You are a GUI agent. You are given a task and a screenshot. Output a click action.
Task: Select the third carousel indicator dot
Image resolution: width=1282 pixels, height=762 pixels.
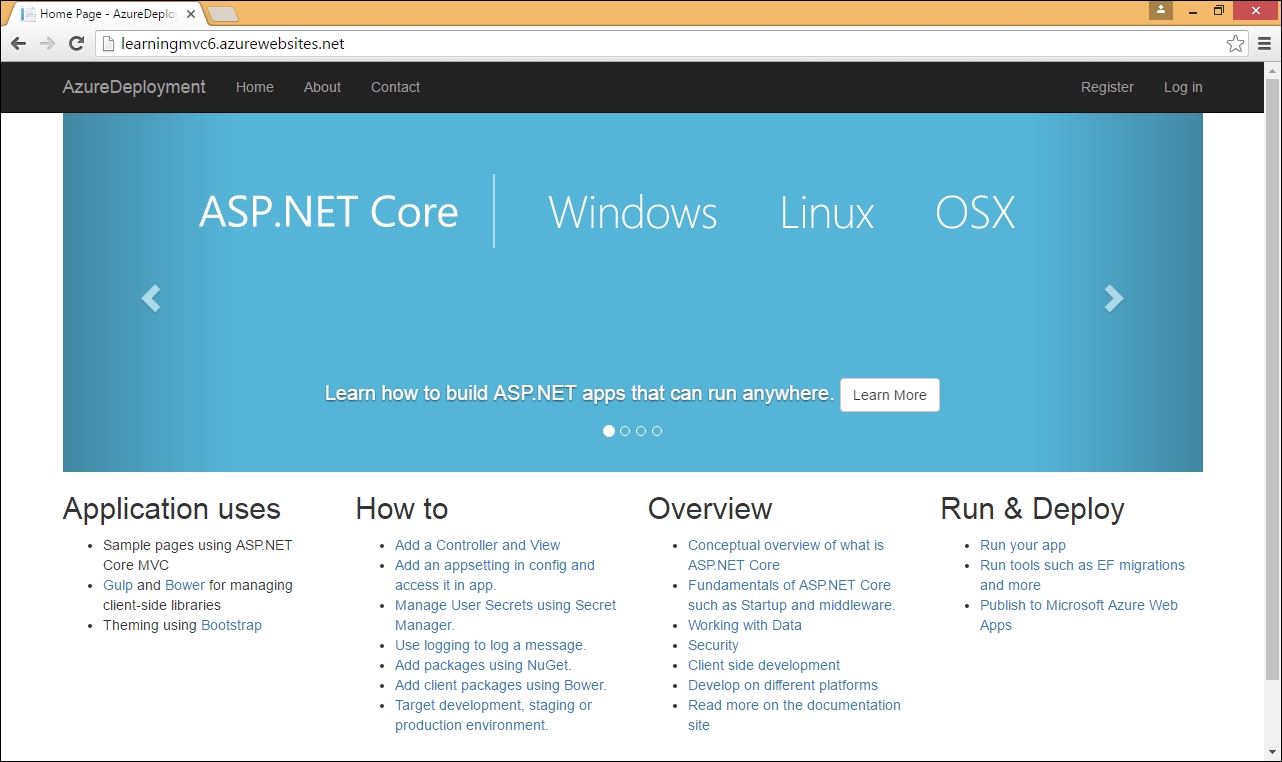641,431
